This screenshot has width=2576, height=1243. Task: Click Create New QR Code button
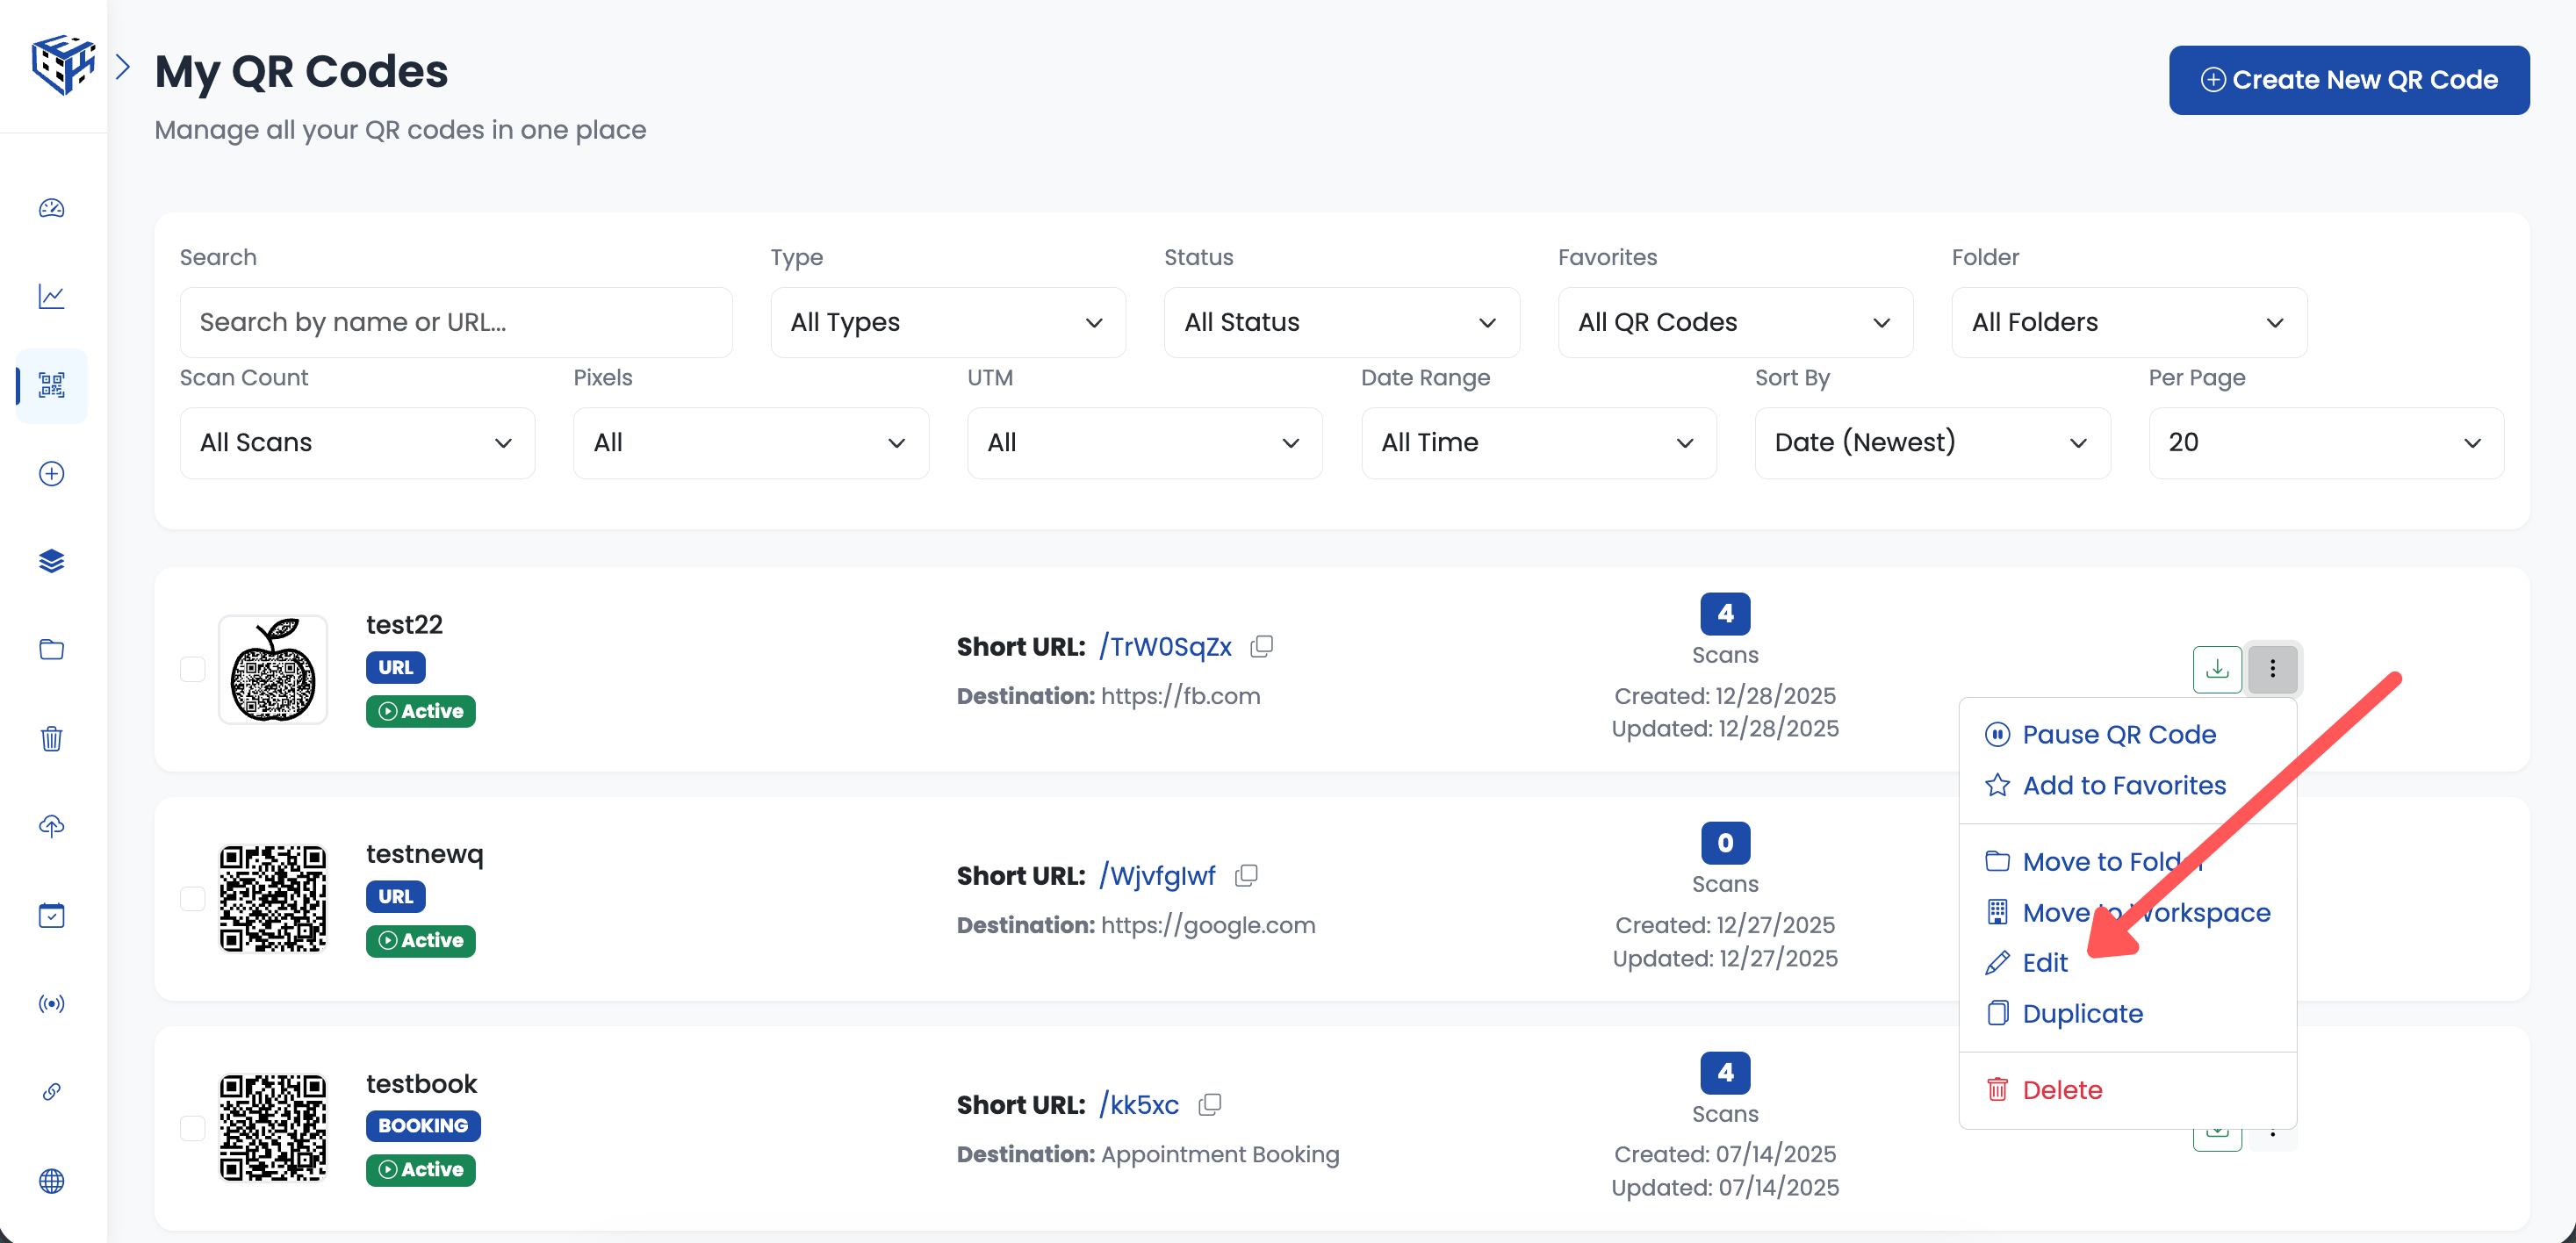point(2348,80)
